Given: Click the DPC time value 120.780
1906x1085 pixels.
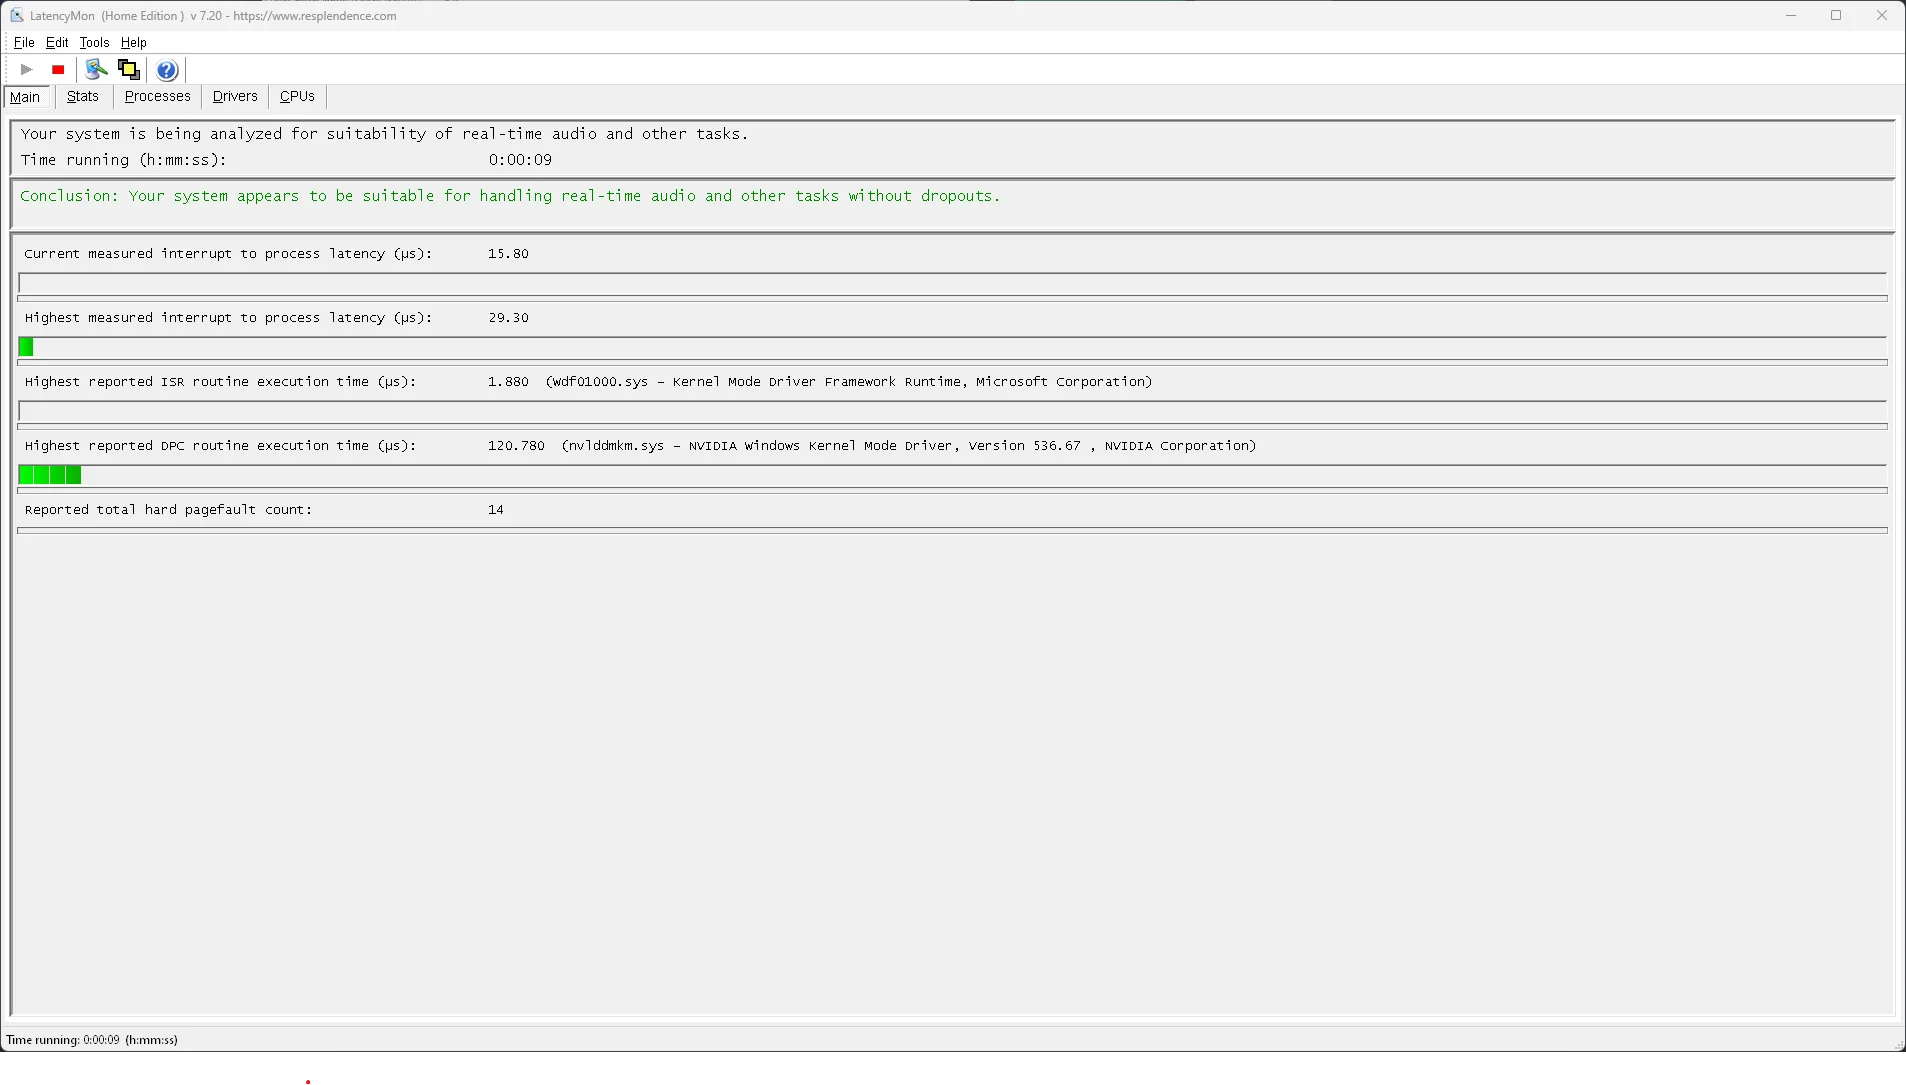Looking at the screenshot, I should tap(516, 446).
